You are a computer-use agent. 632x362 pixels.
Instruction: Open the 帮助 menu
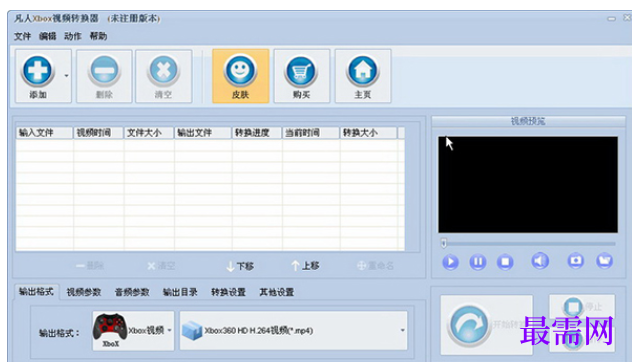pyautogui.click(x=98, y=36)
